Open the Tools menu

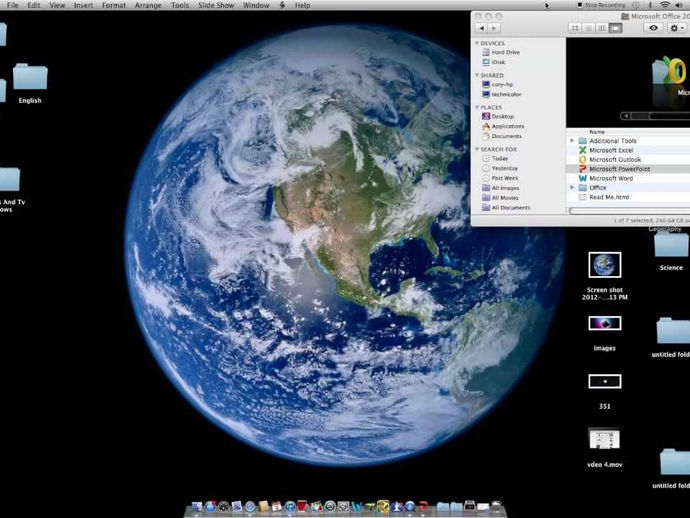(x=180, y=5)
